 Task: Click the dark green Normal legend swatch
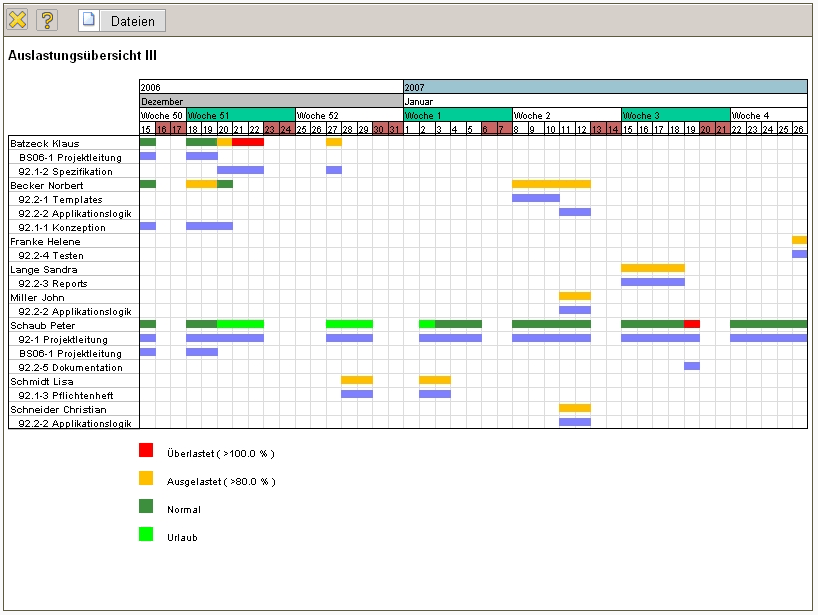[x=146, y=506]
